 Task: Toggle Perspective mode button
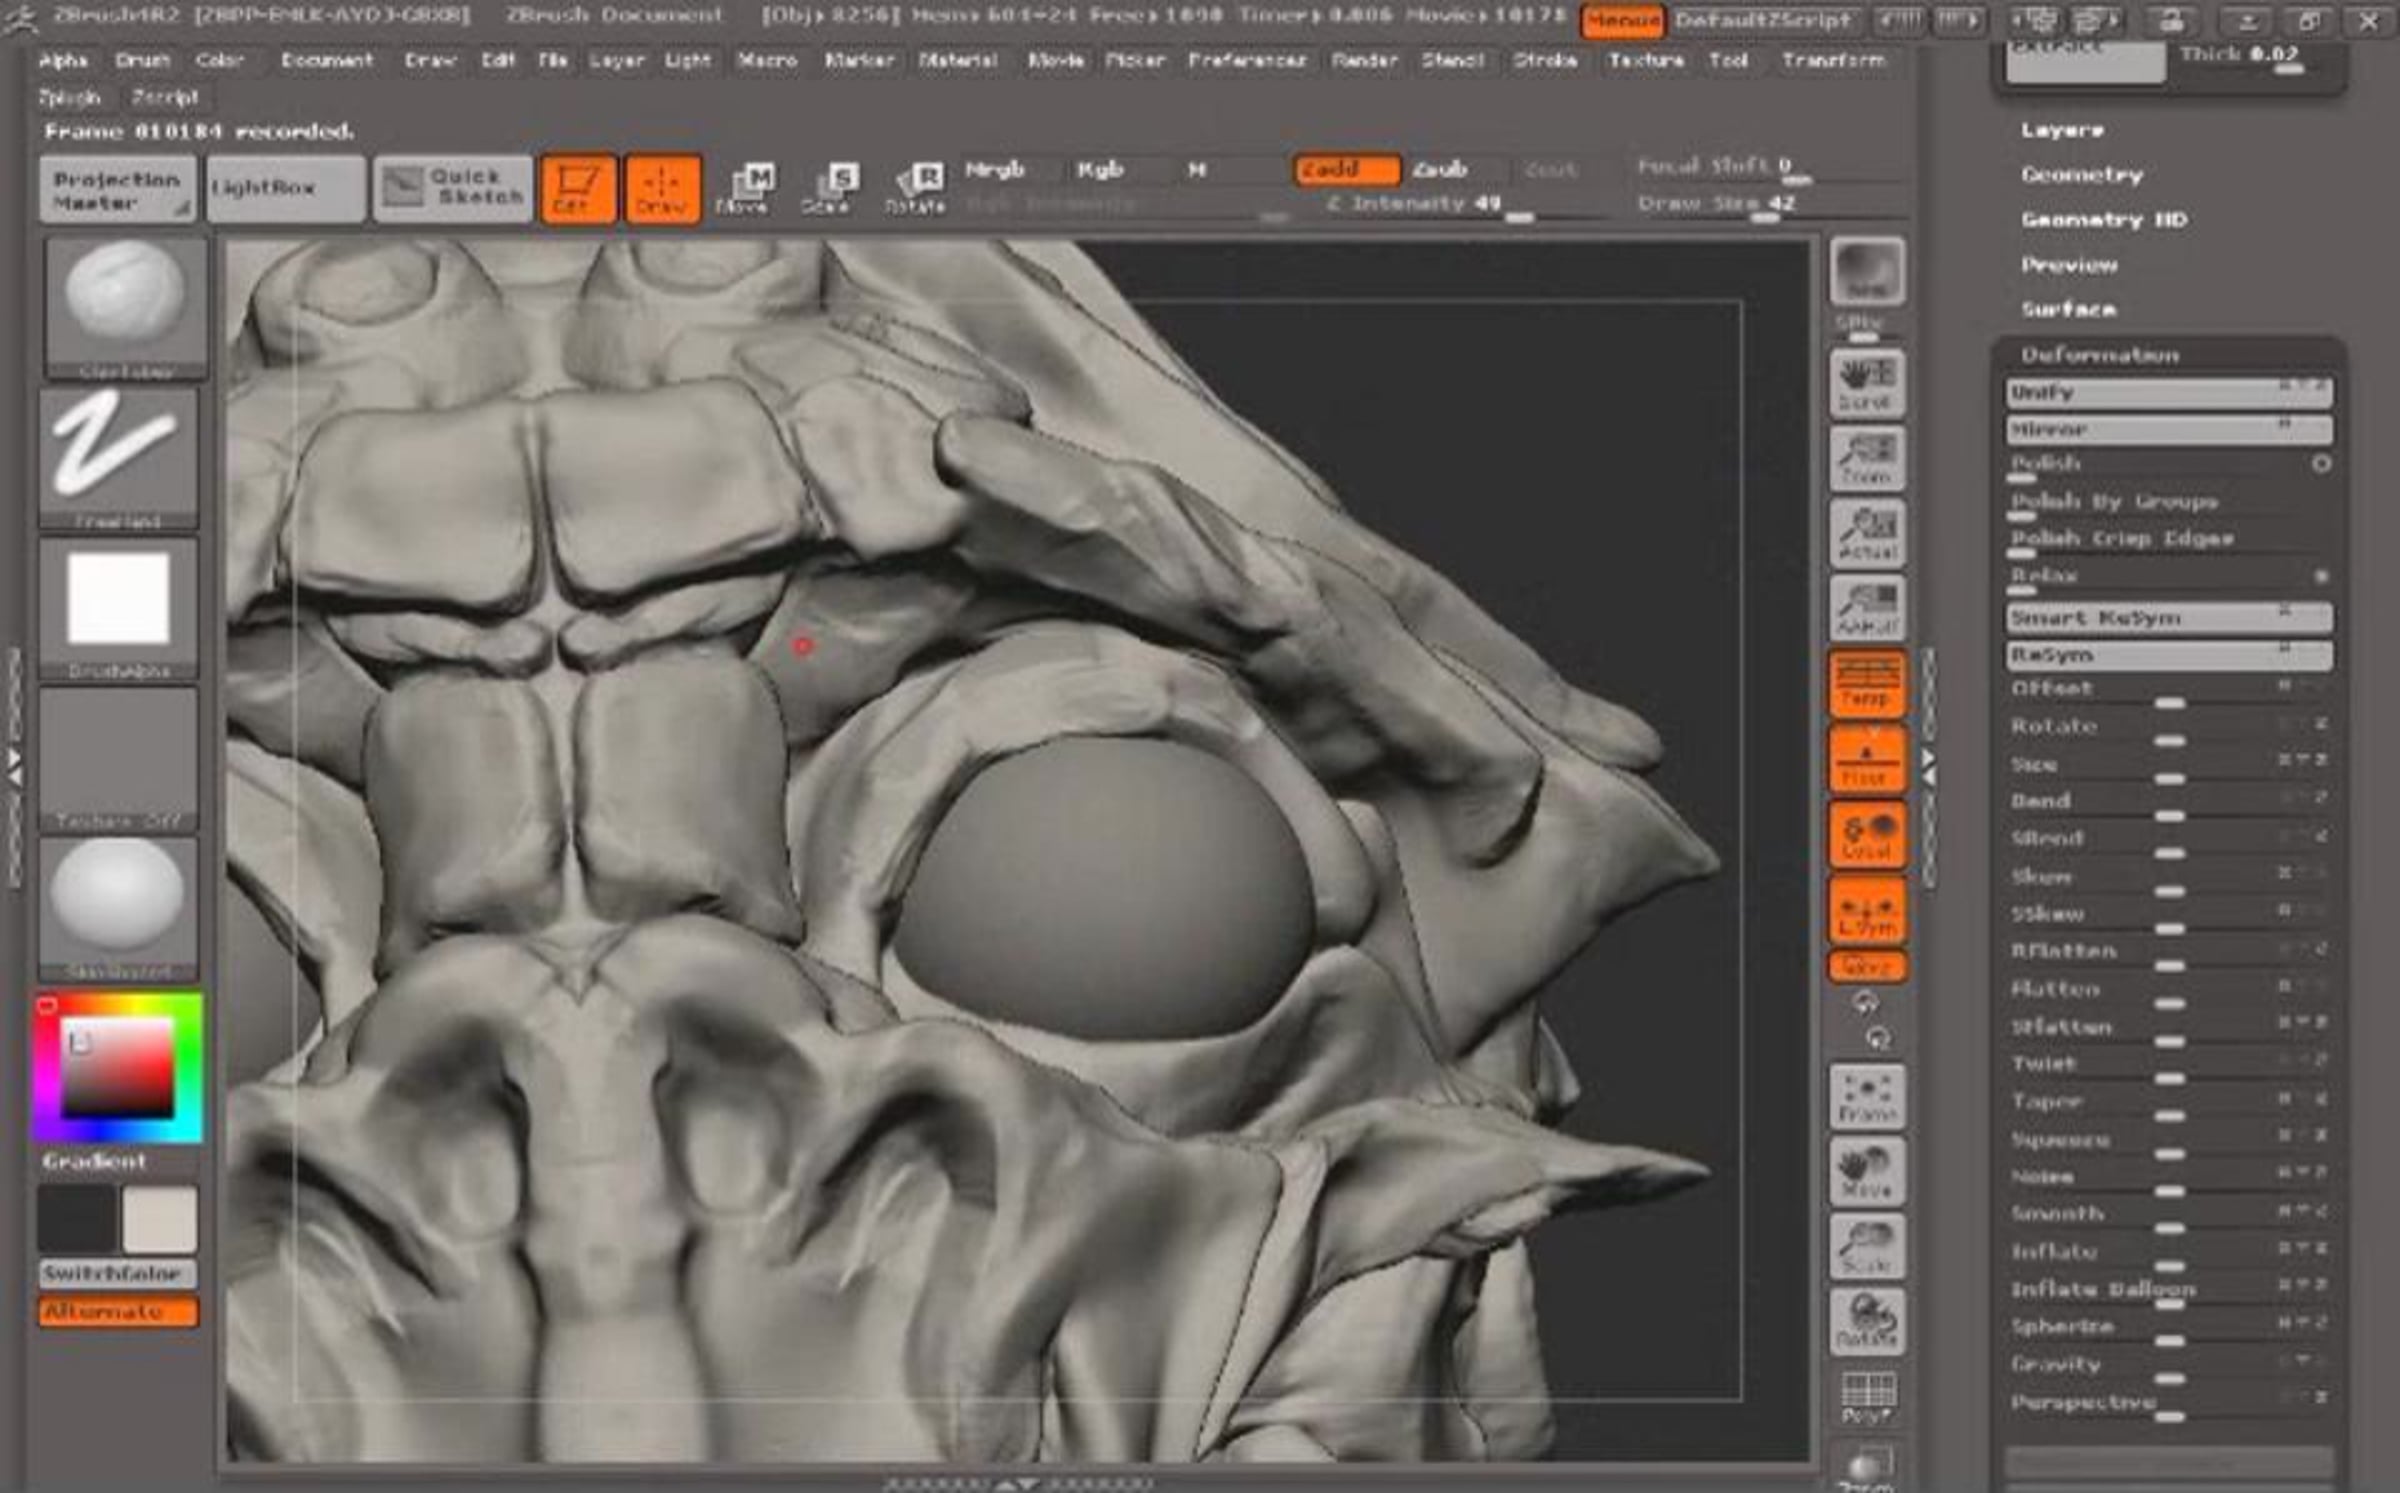click(1866, 684)
